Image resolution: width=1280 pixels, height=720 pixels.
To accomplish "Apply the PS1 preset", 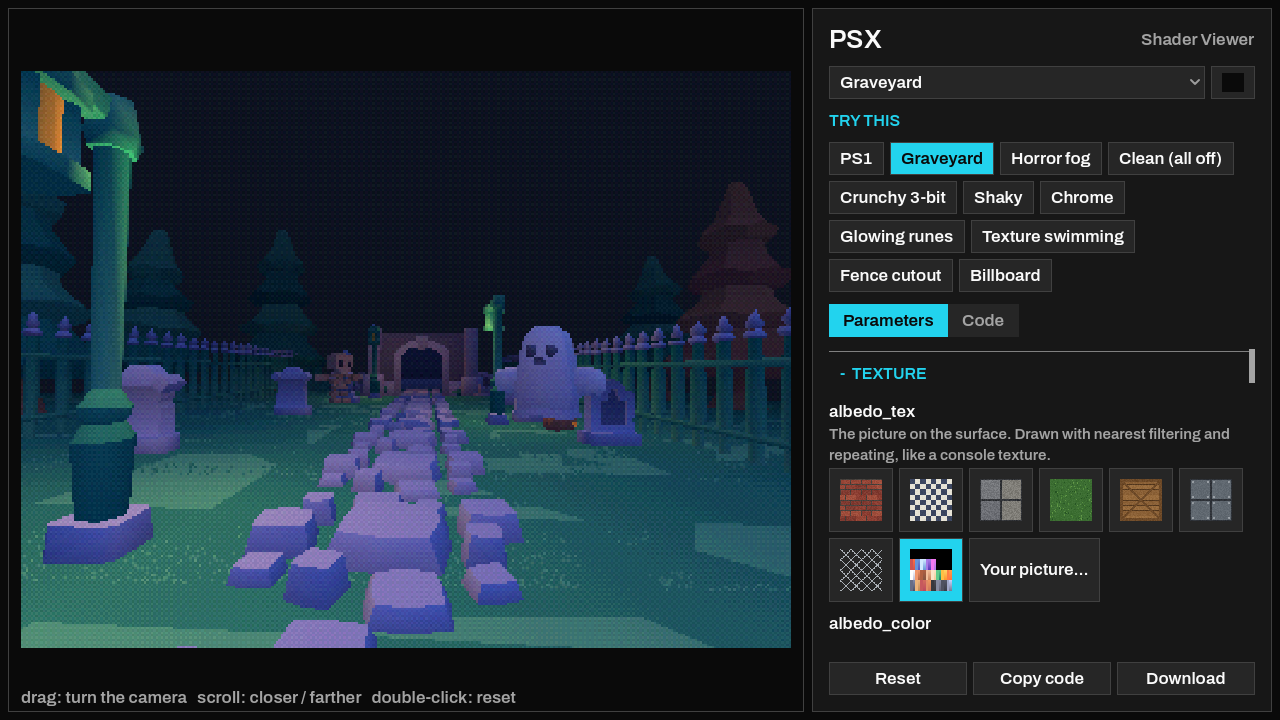I will [x=856, y=158].
